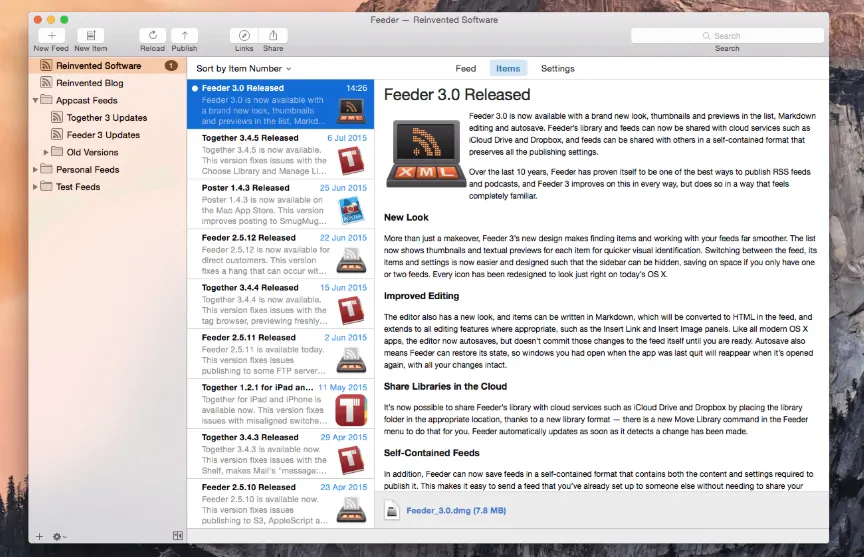Viewport: 864px width, 557px height.
Task: Click the 6 Jul 2015 date
Action: pyautogui.click(x=347, y=138)
